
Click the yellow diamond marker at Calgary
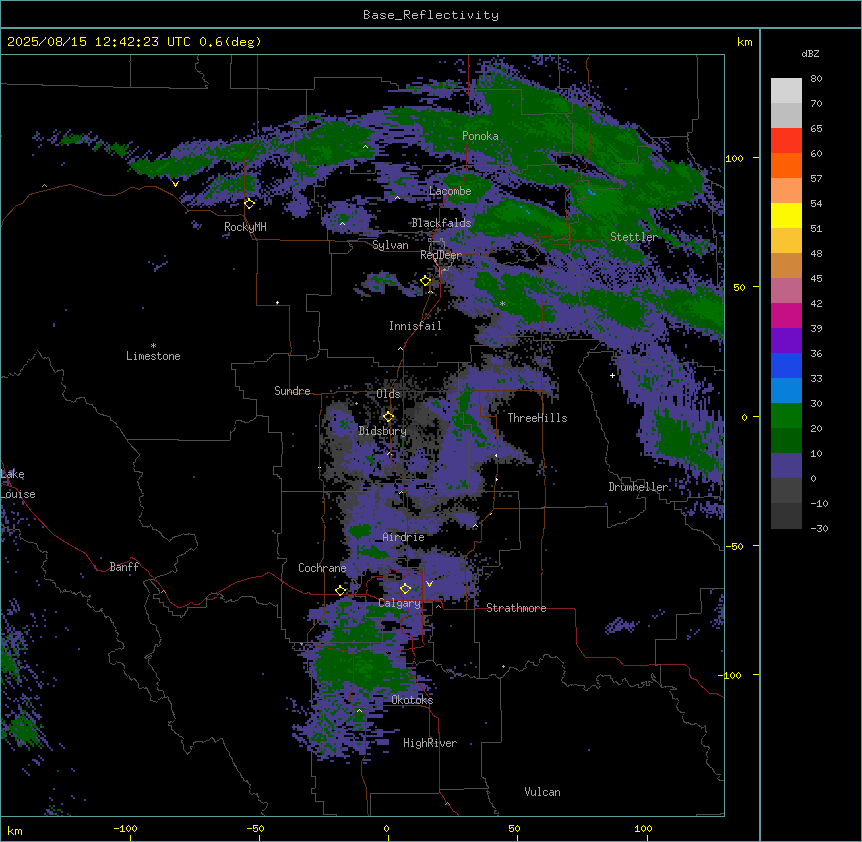click(x=405, y=589)
